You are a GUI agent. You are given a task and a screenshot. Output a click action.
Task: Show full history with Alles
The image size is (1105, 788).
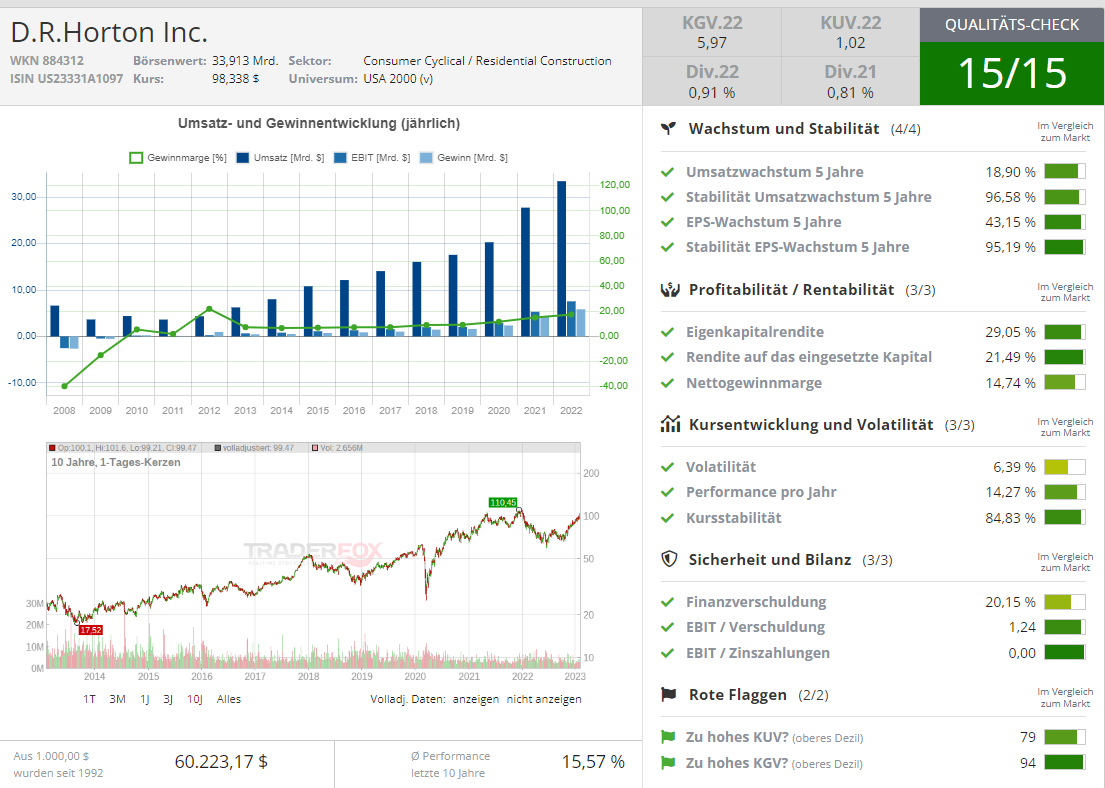(228, 699)
